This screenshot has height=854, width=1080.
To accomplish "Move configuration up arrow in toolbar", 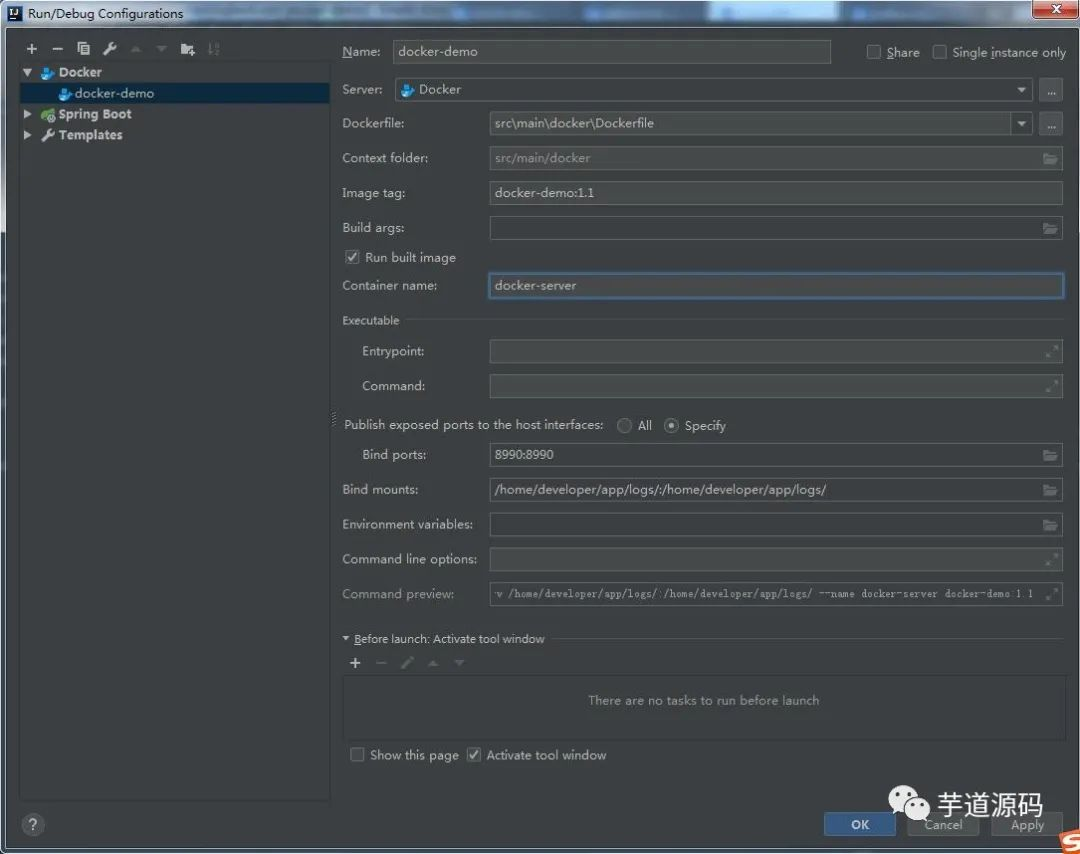I will 136,49.
